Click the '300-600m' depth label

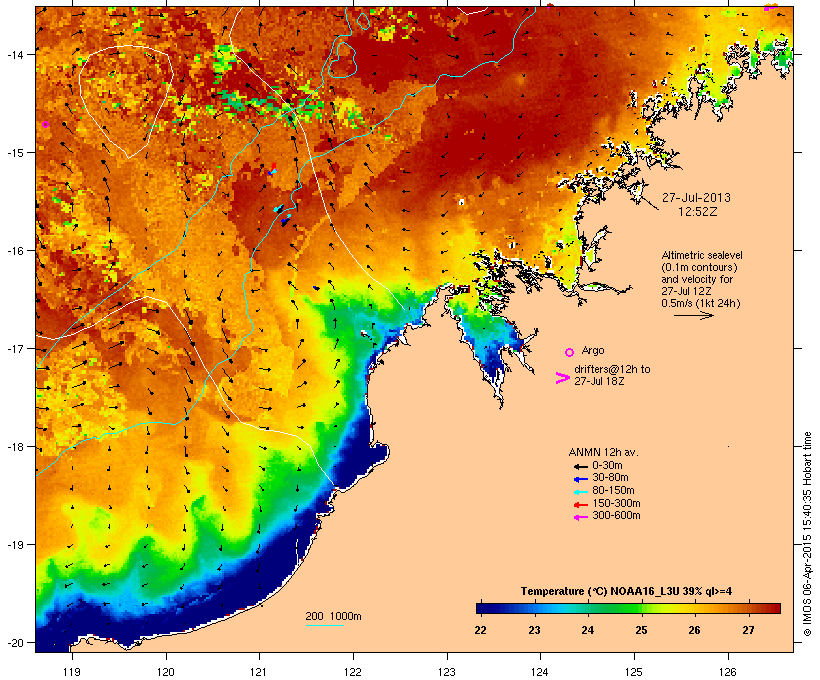(616, 516)
